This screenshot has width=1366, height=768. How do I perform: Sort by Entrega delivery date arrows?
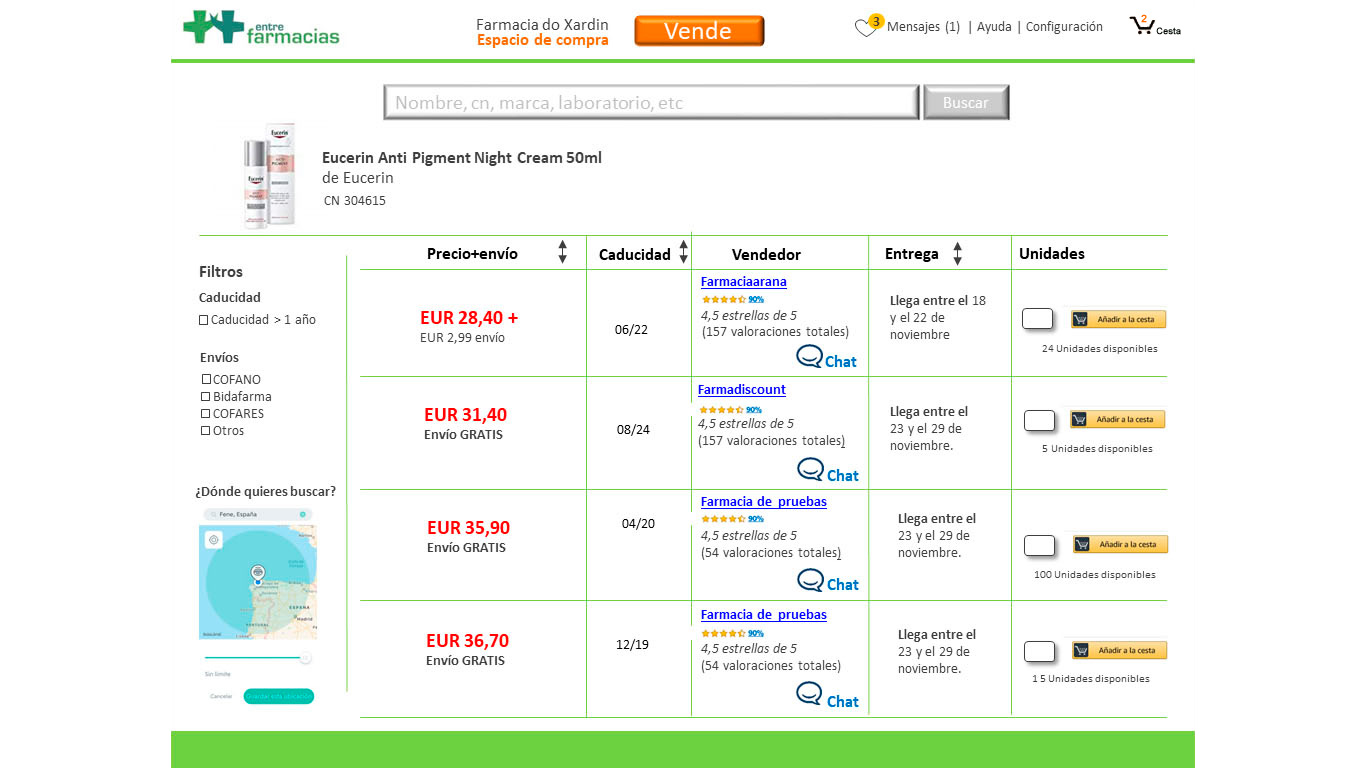point(957,254)
